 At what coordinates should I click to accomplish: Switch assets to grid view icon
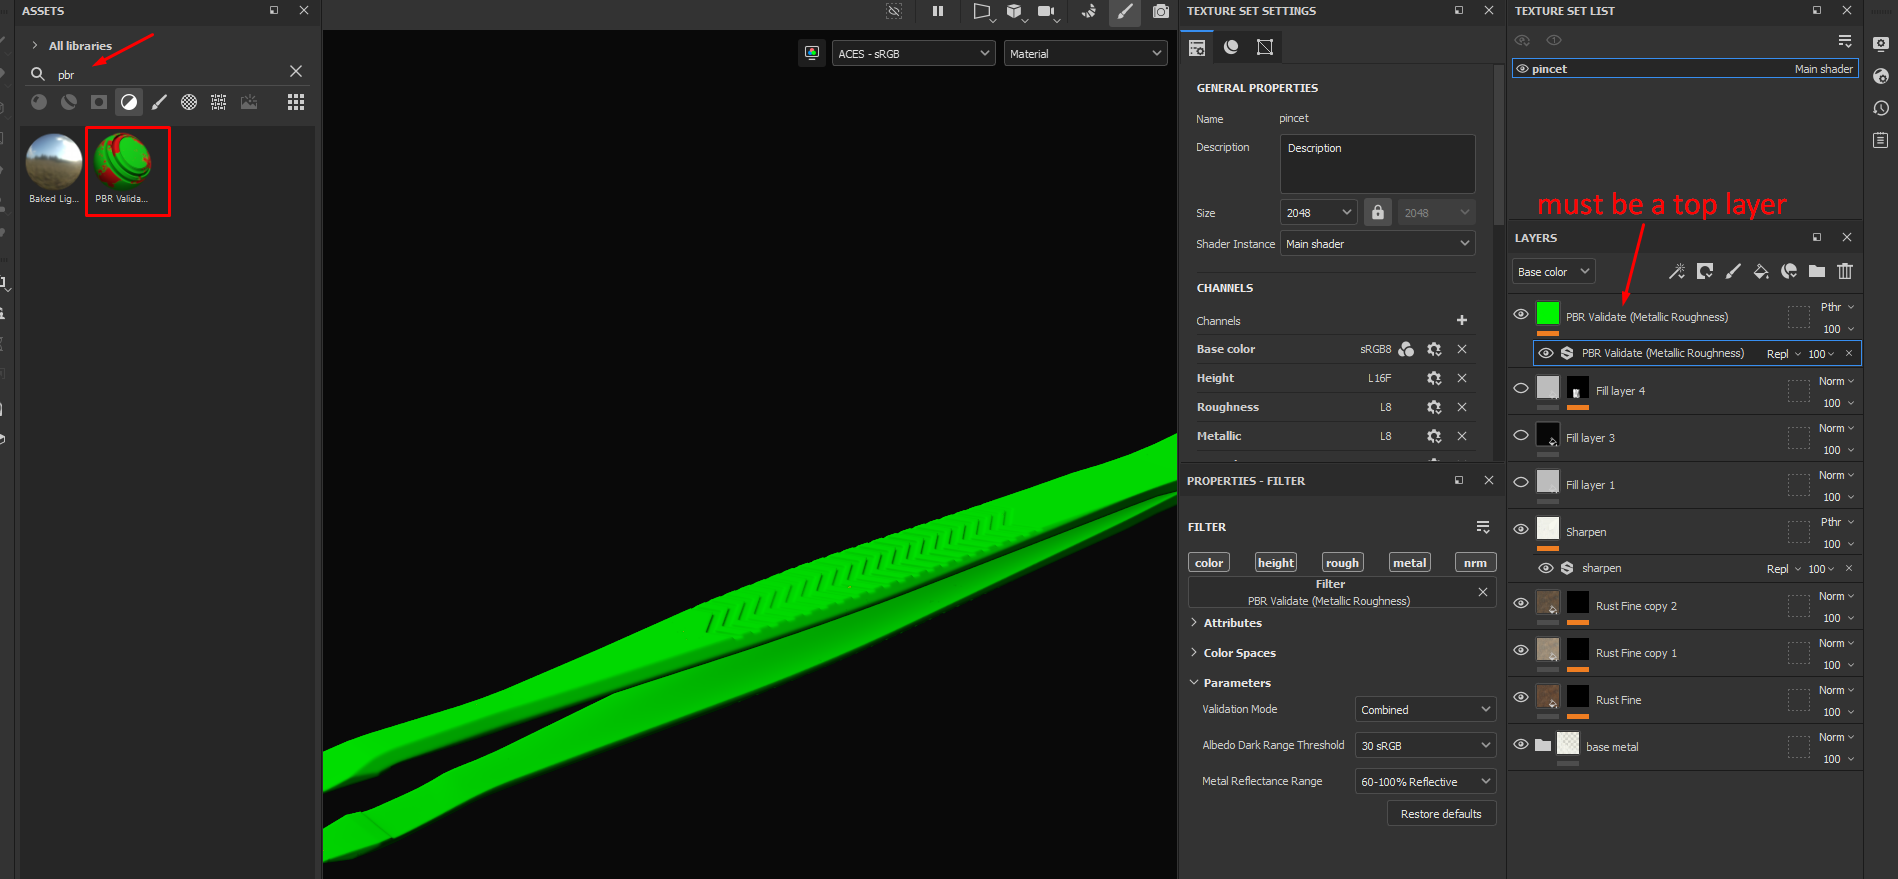[x=296, y=102]
